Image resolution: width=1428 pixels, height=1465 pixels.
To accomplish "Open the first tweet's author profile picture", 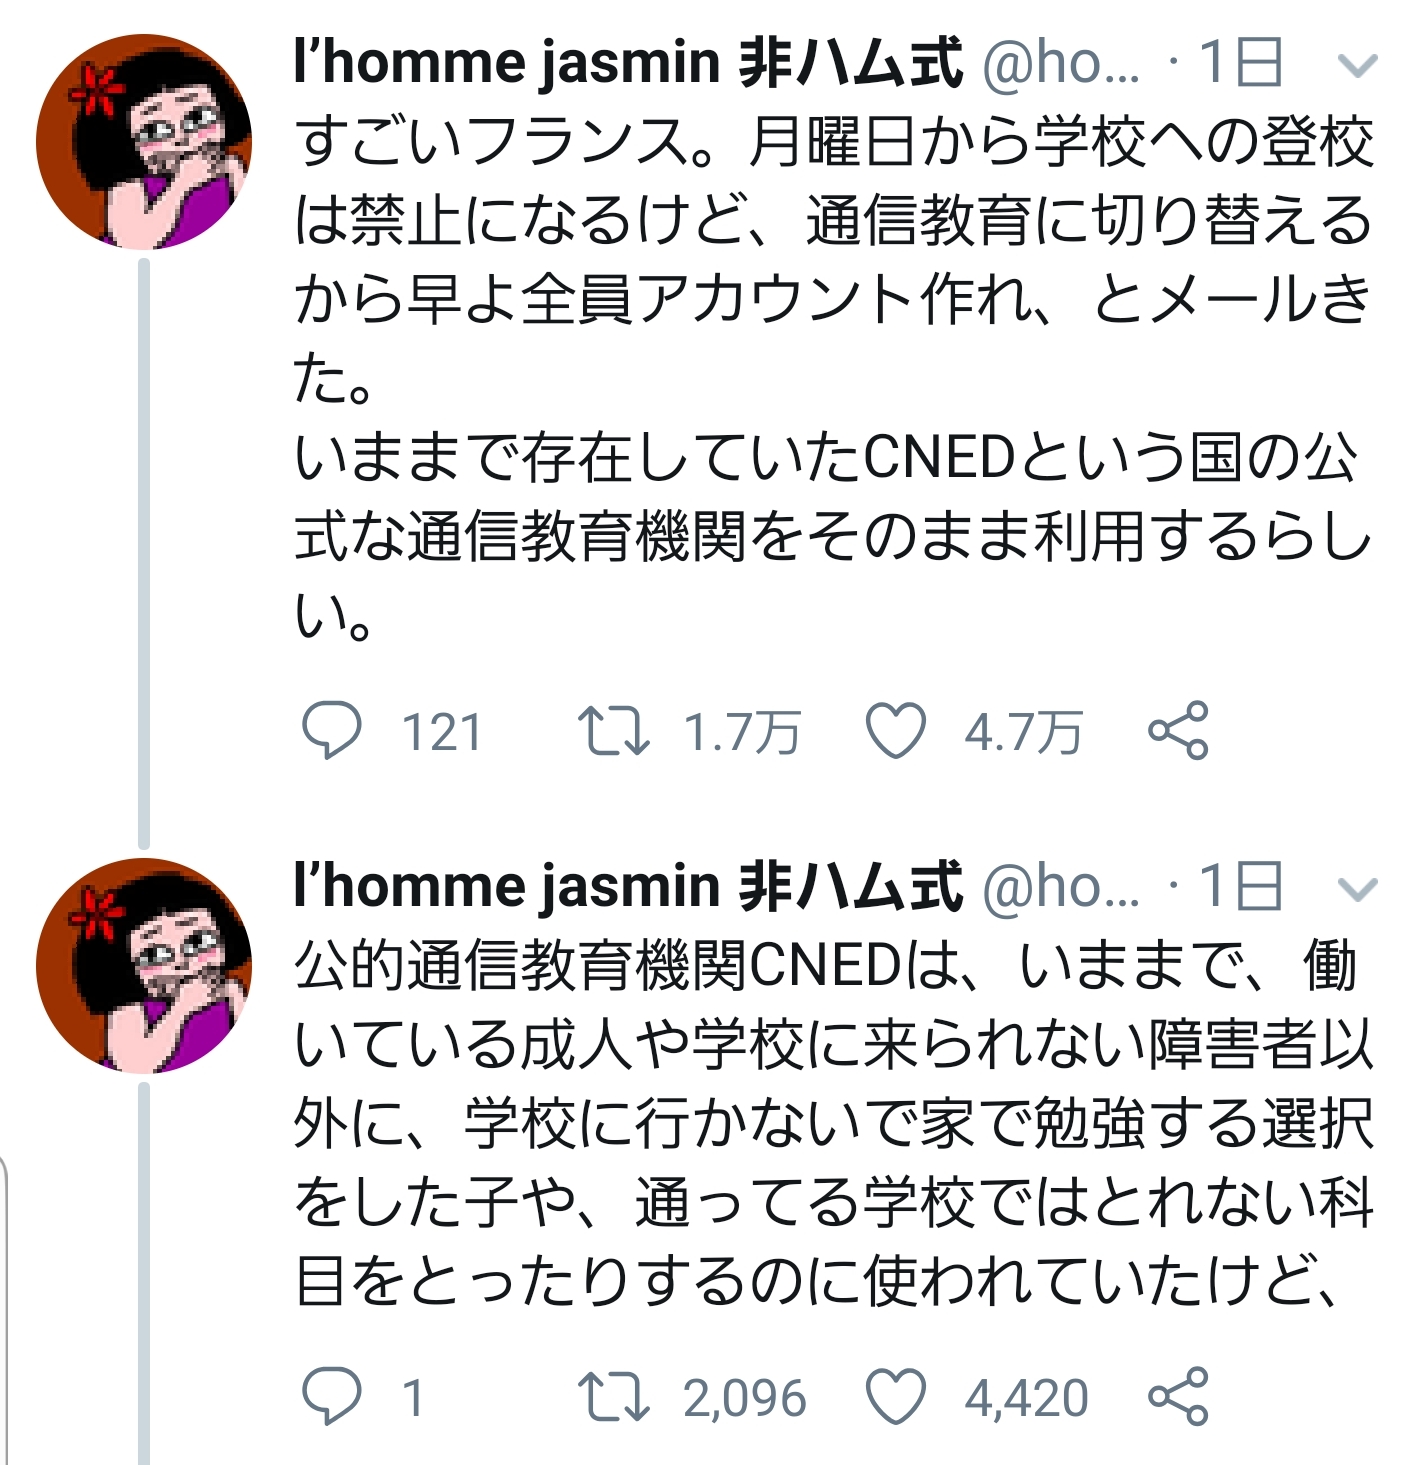I will (x=143, y=141).
